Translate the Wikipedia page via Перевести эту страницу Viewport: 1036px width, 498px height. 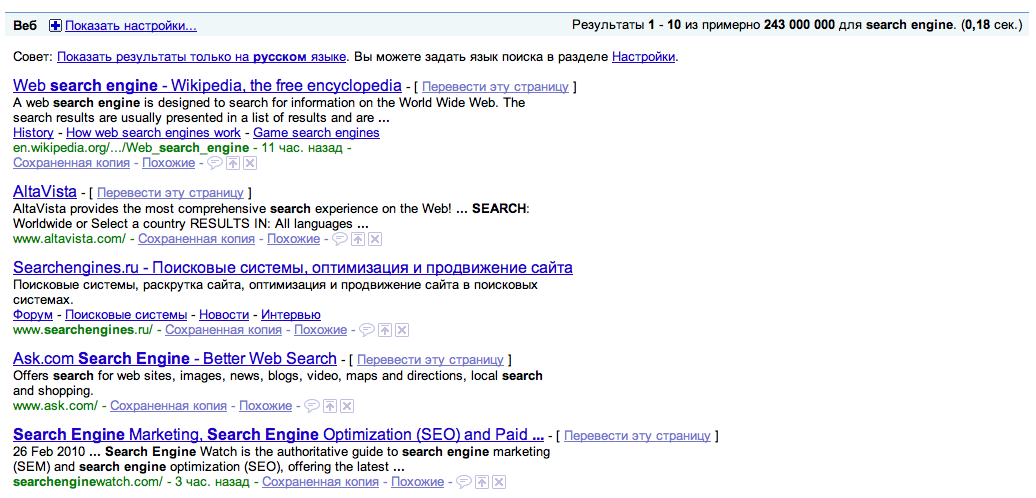[x=495, y=87]
